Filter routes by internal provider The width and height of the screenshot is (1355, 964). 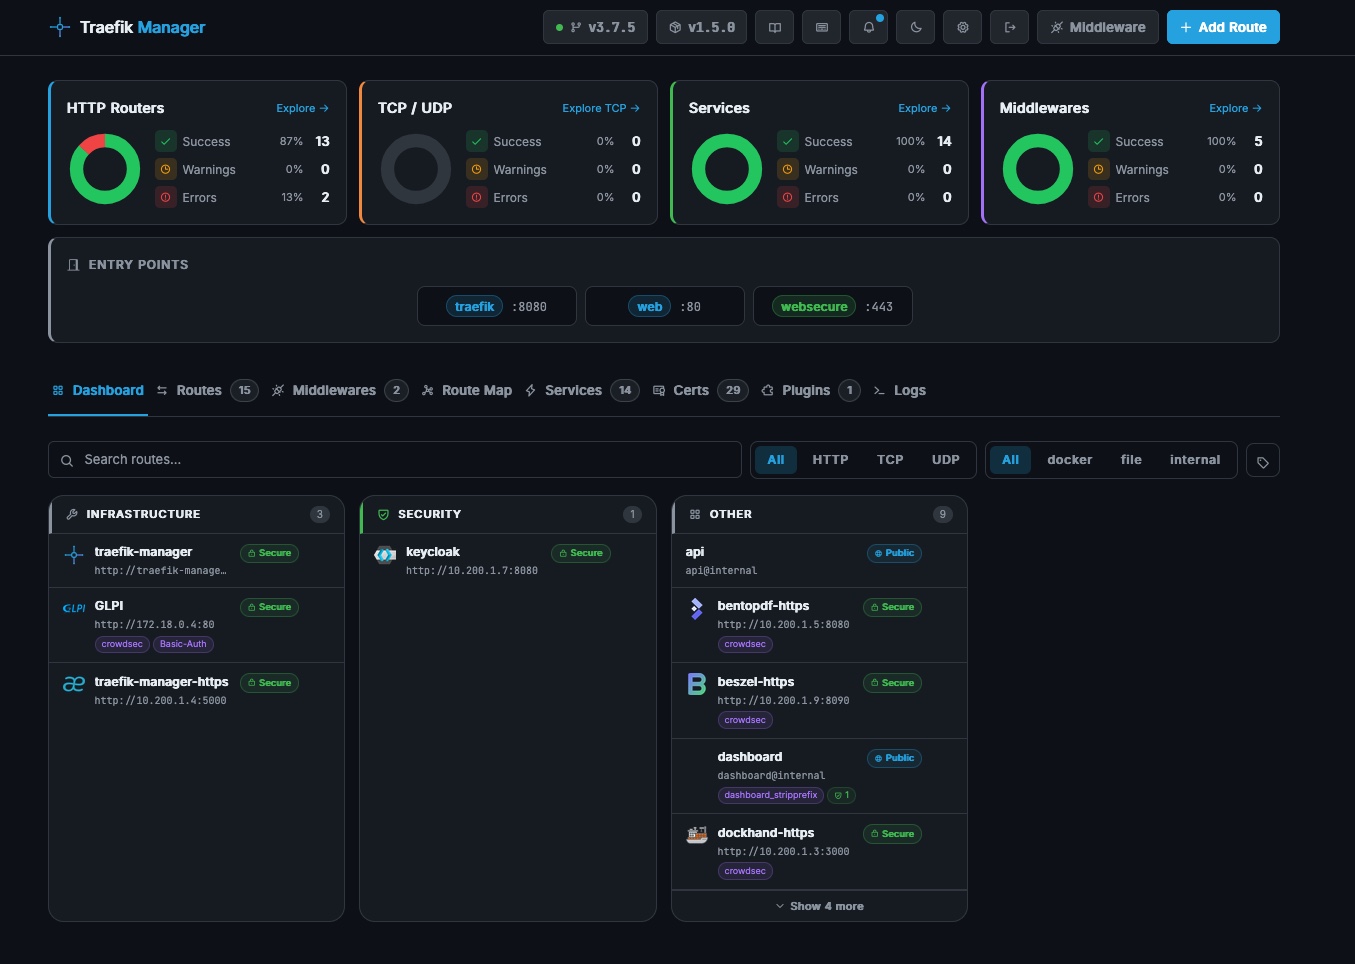tap(1195, 460)
